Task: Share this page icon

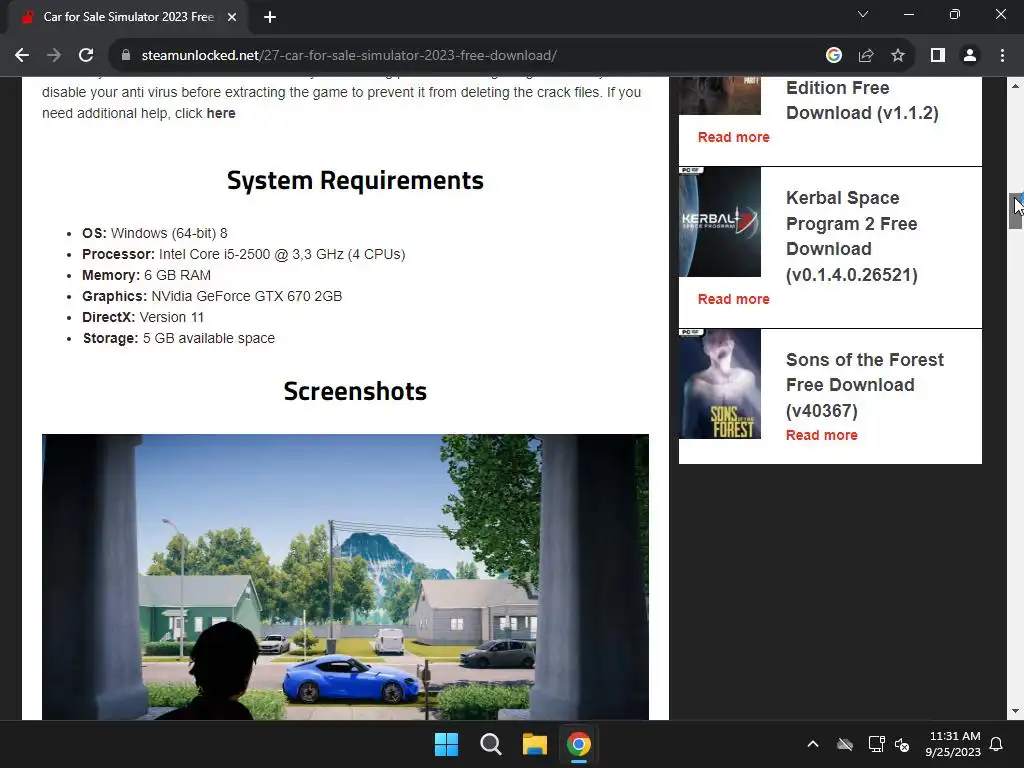Action: click(x=866, y=56)
